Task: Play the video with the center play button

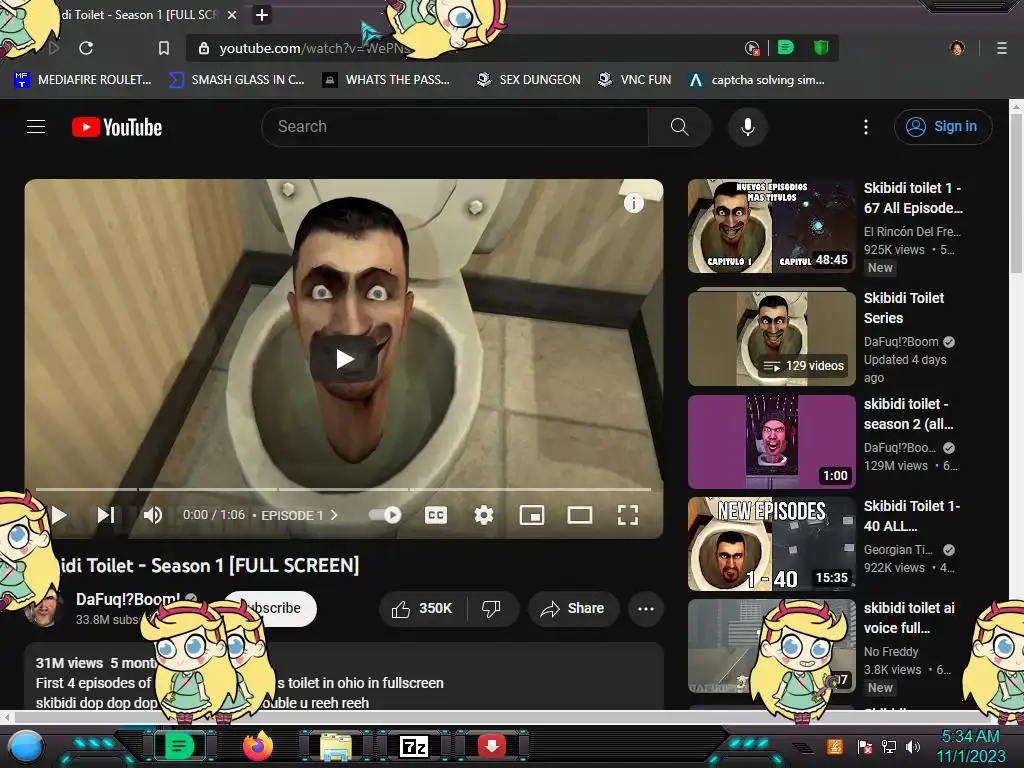Action: (344, 359)
